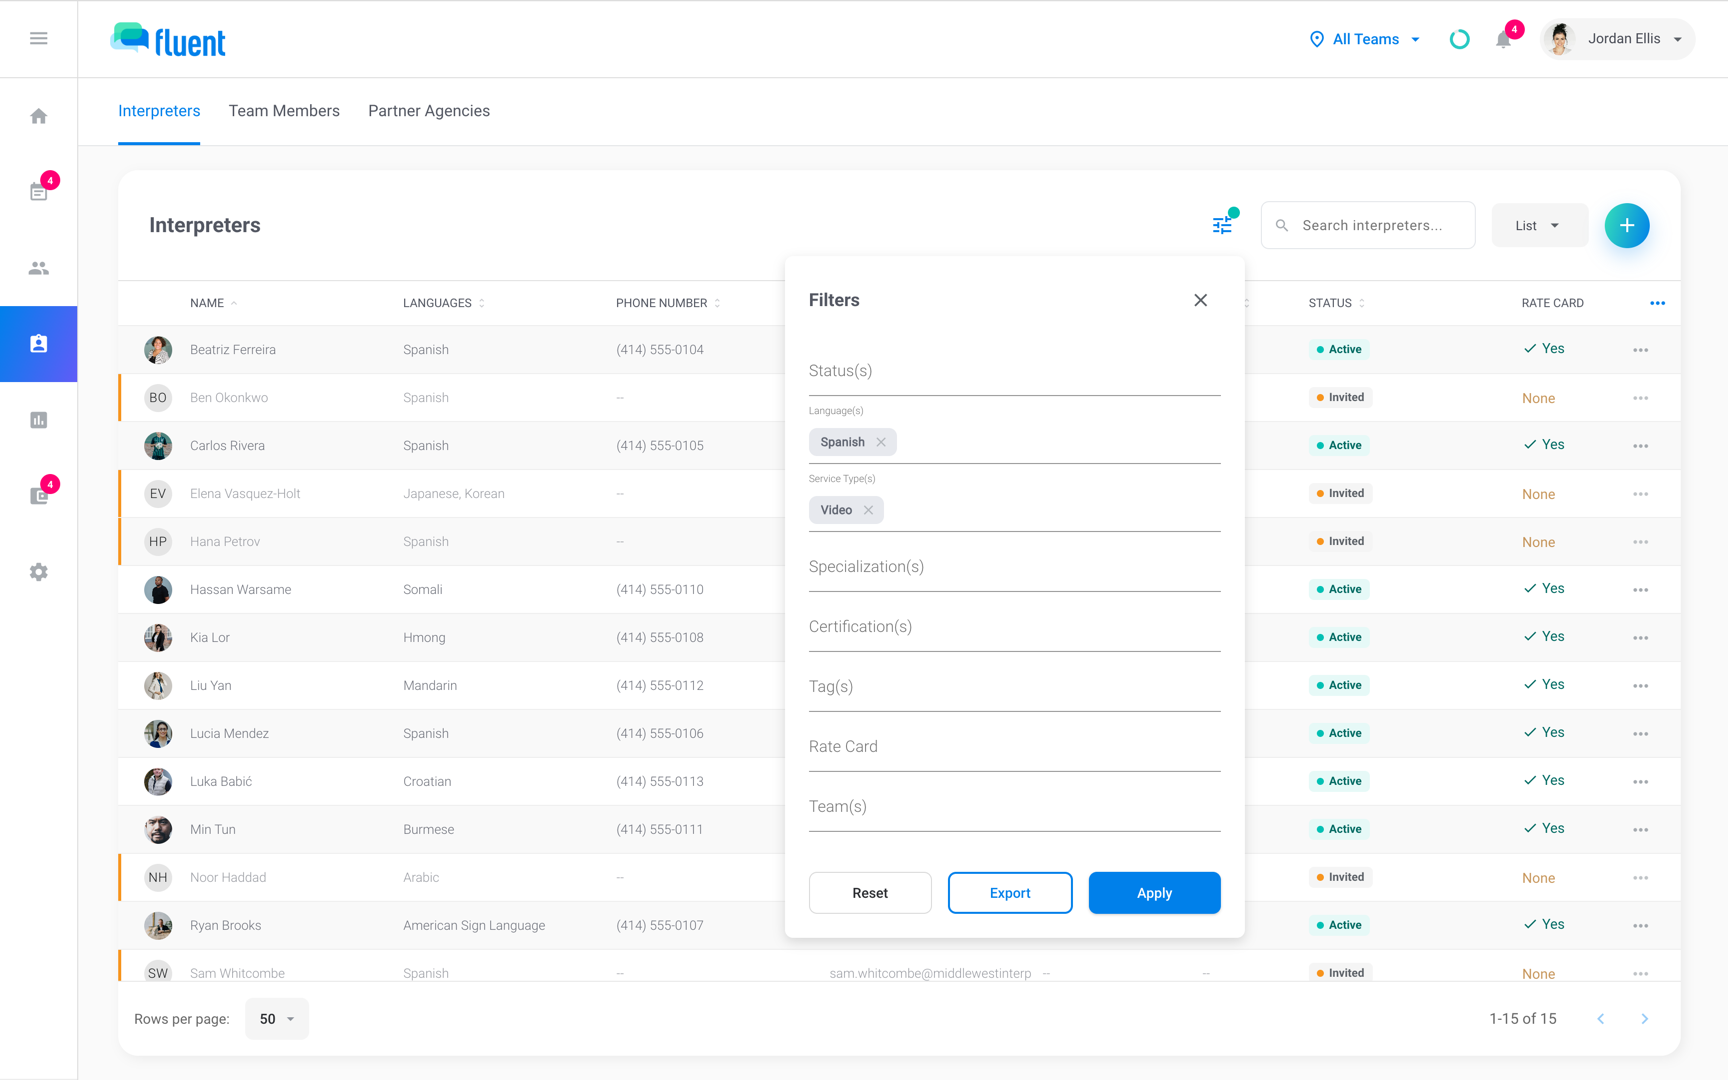Sort by Languages column
1728x1080 pixels.
point(443,303)
